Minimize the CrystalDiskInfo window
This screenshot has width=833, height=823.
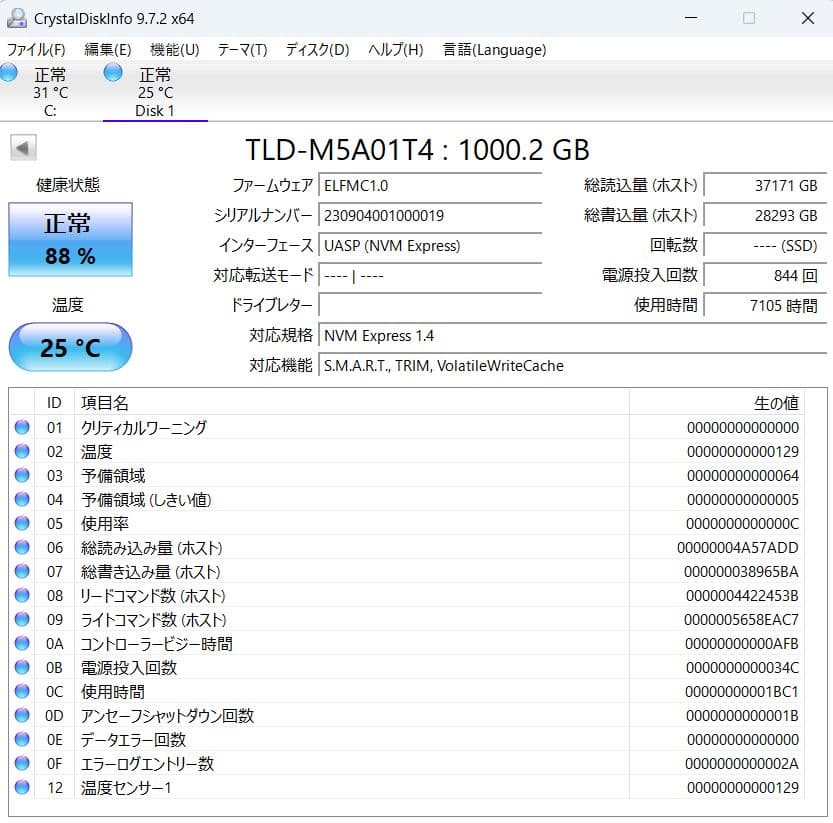pyautogui.click(x=691, y=18)
